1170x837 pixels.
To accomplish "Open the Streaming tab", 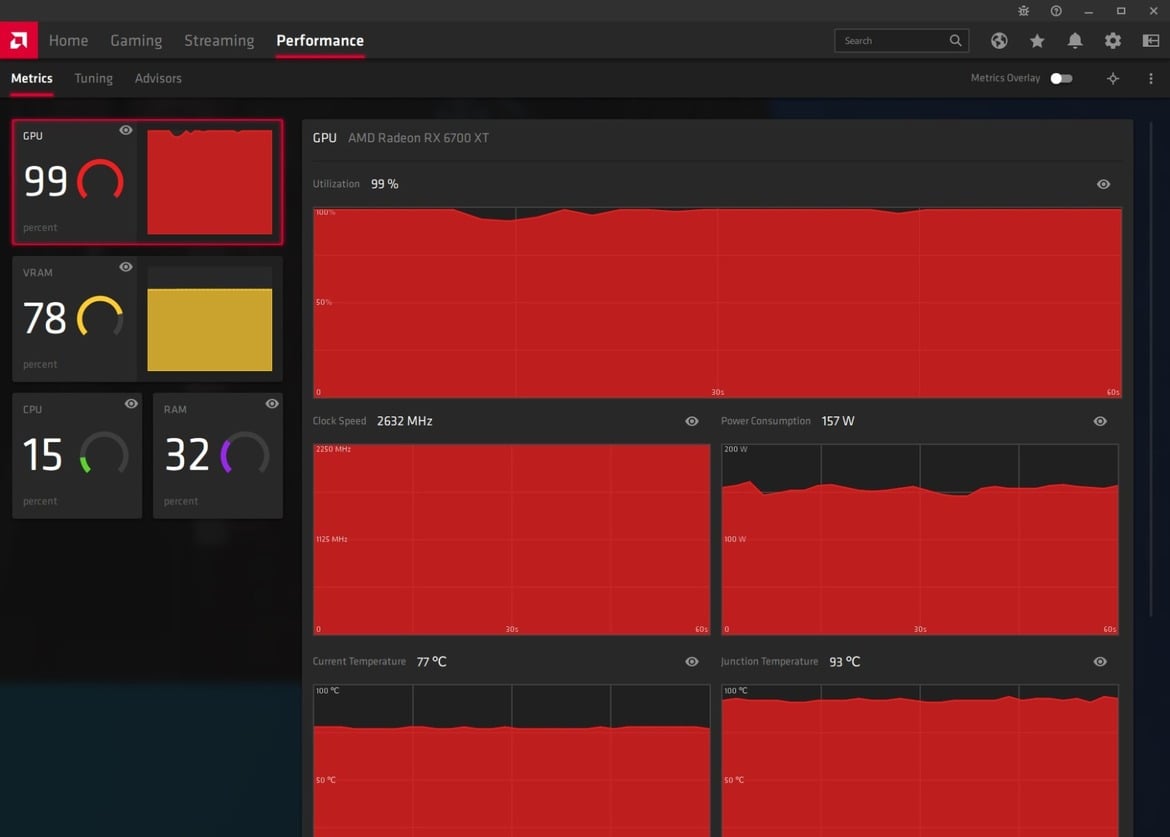I will click(x=219, y=41).
